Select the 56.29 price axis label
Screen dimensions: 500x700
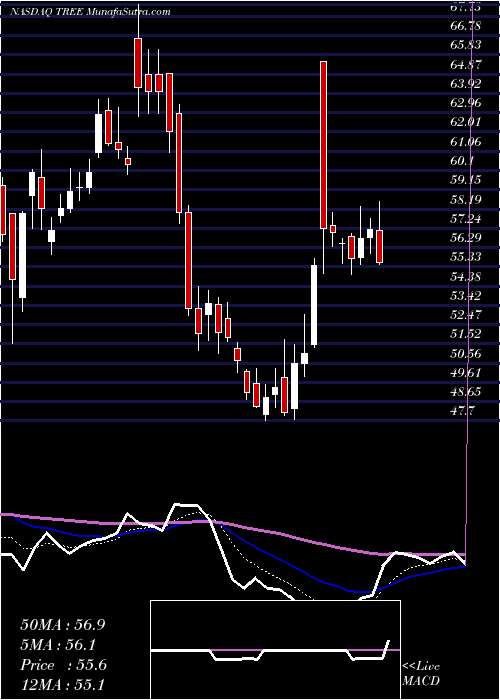pyautogui.click(x=466, y=238)
